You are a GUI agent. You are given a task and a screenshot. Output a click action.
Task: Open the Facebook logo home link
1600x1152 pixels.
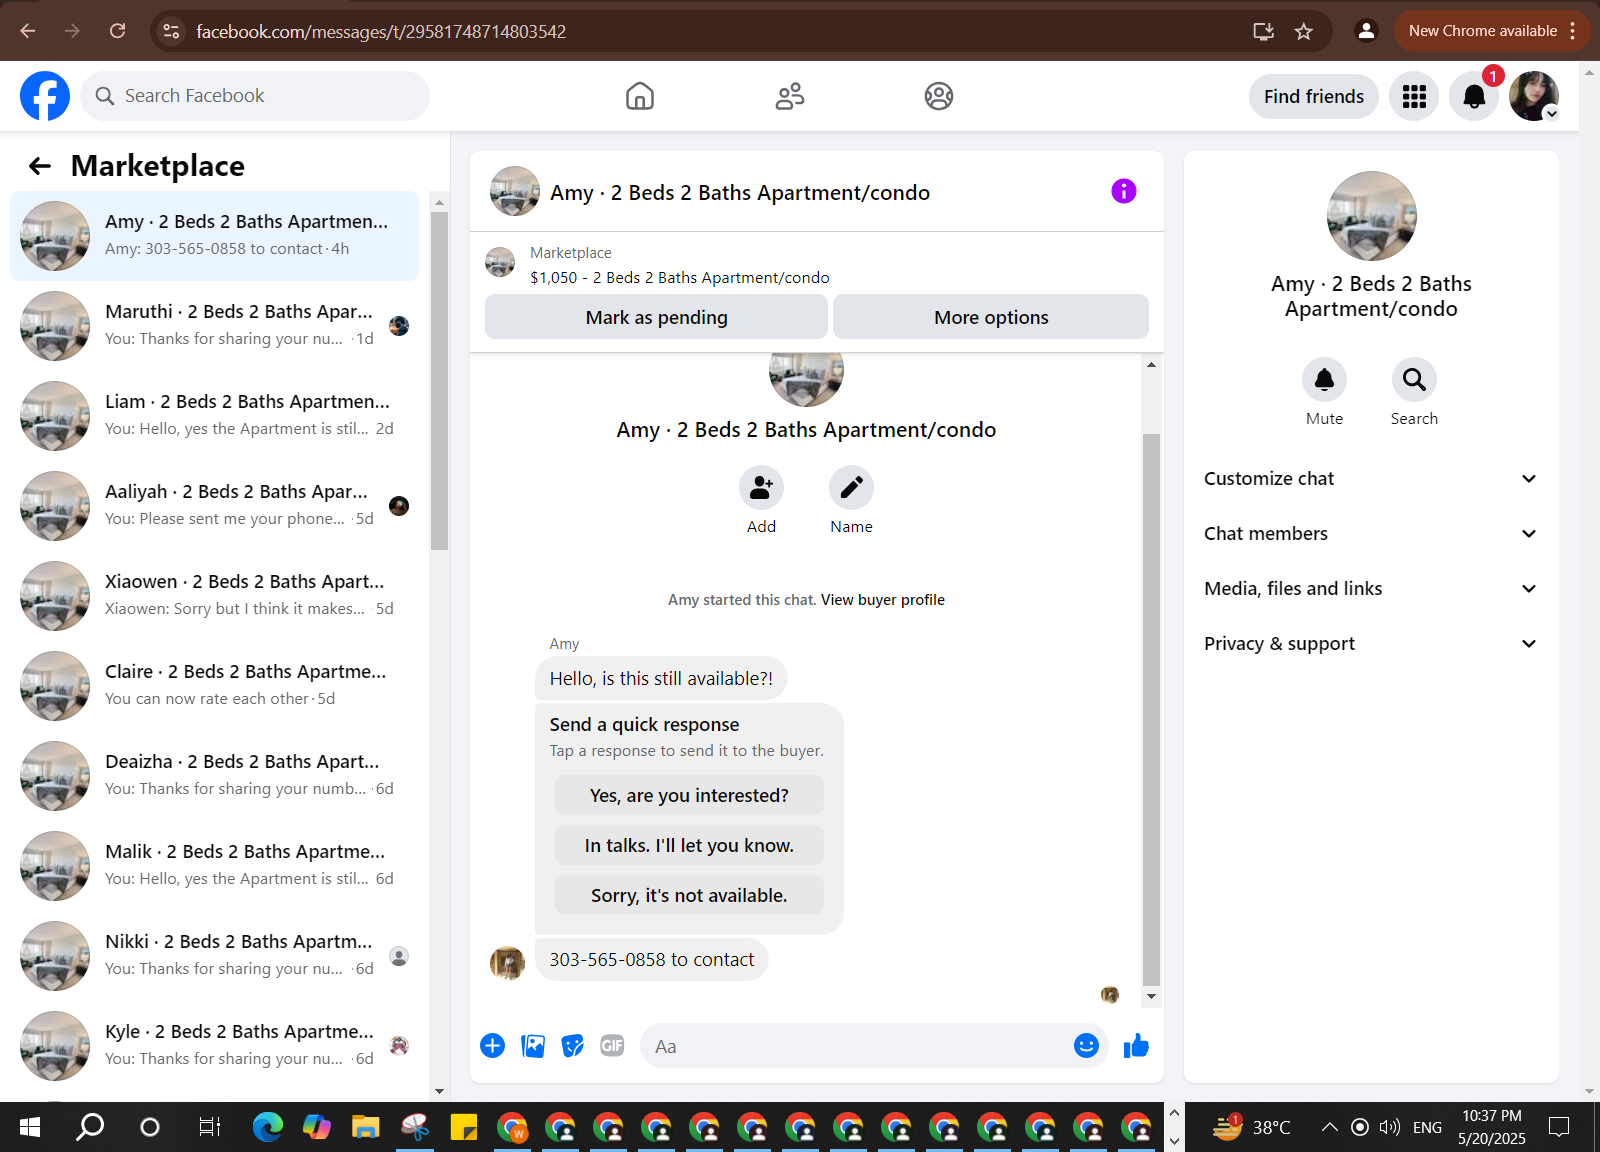pos(45,96)
